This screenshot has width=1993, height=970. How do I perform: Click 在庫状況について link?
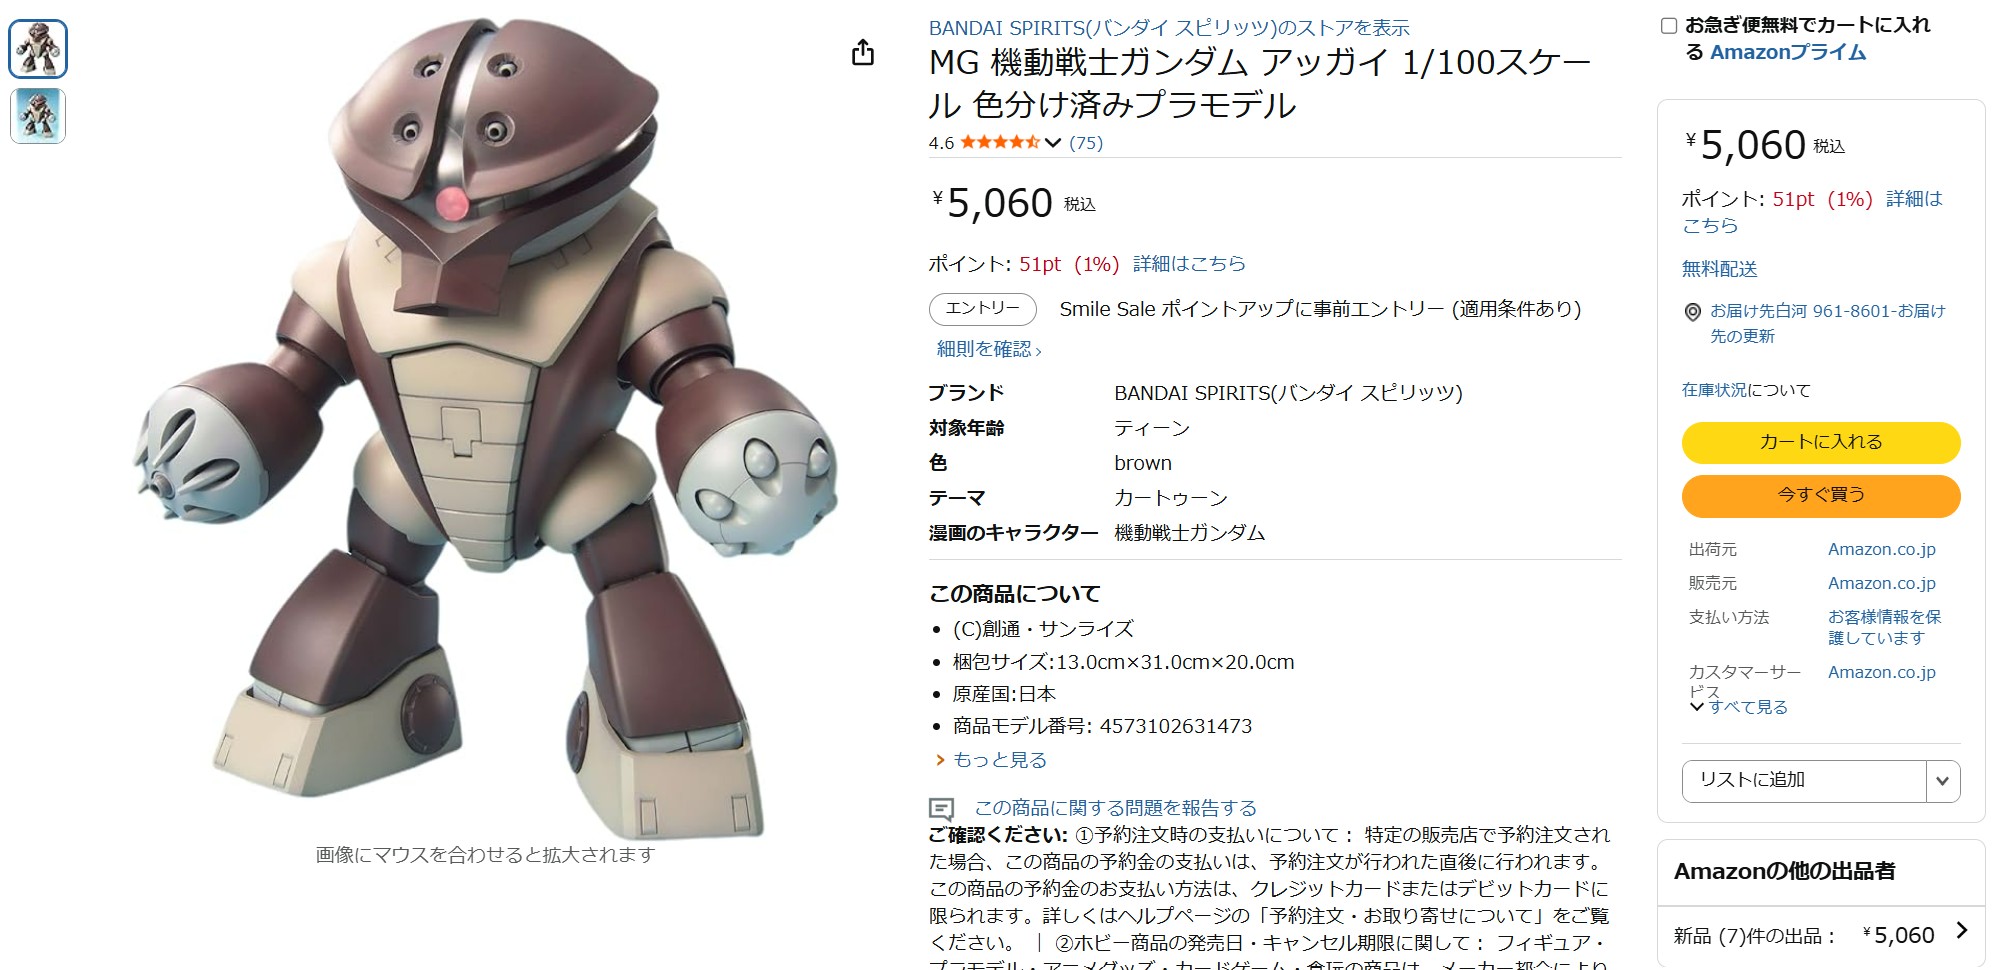1746,390
